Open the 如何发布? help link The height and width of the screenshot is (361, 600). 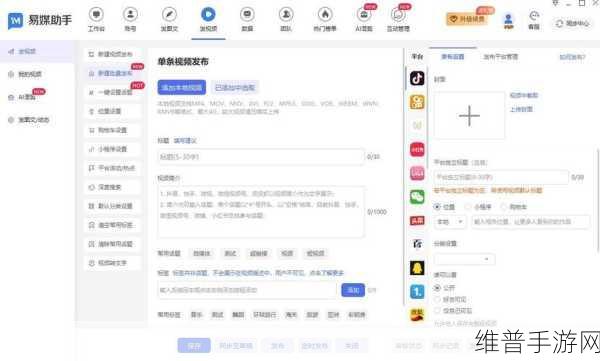572,57
